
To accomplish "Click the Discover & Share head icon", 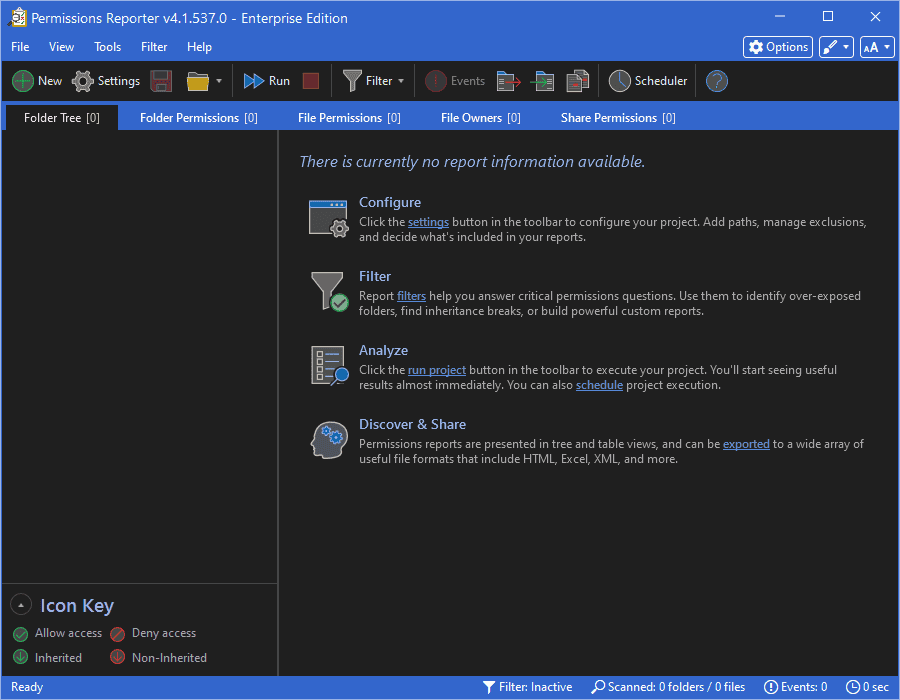I will click(x=329, y=440).
